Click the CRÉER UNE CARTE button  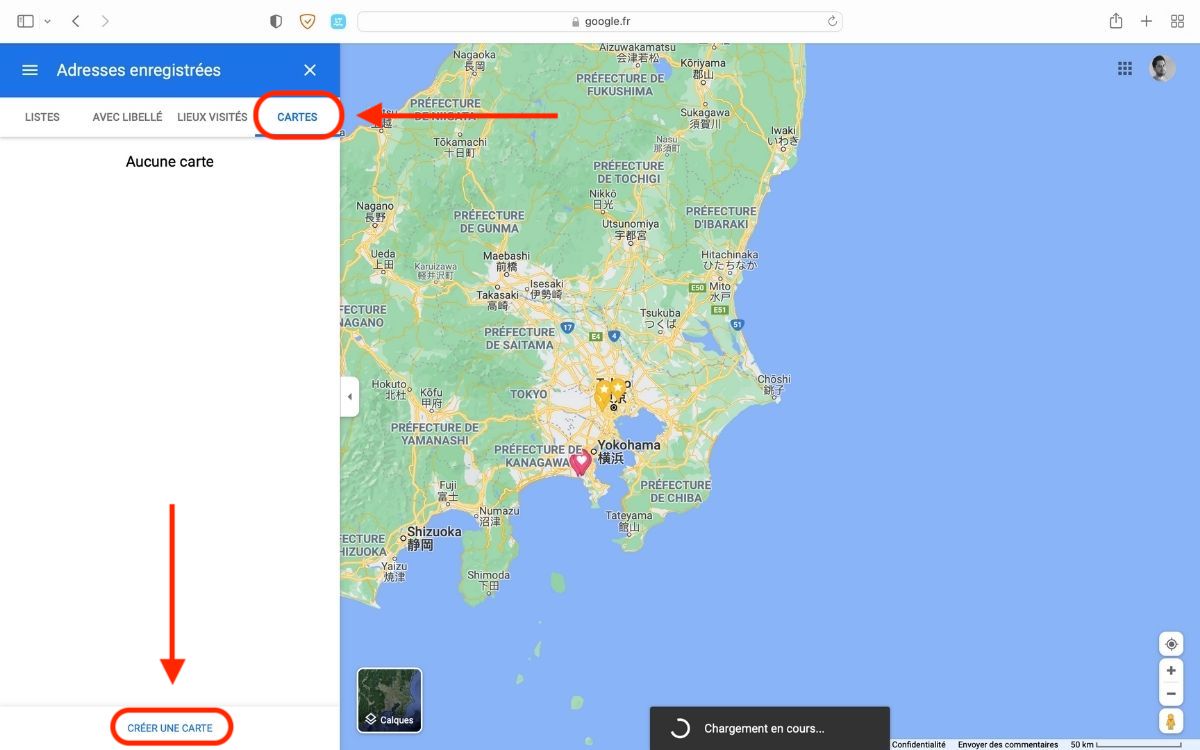coord(170,728)
